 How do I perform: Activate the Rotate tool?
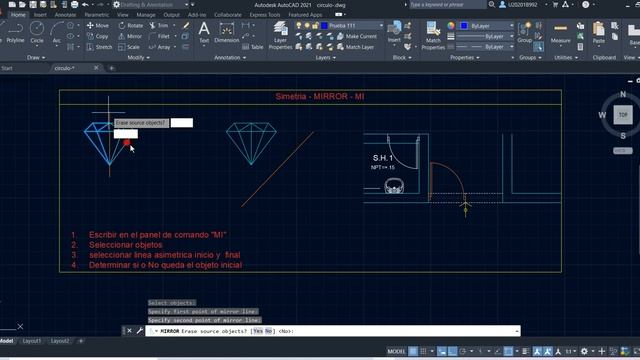(x=131, y=25)
